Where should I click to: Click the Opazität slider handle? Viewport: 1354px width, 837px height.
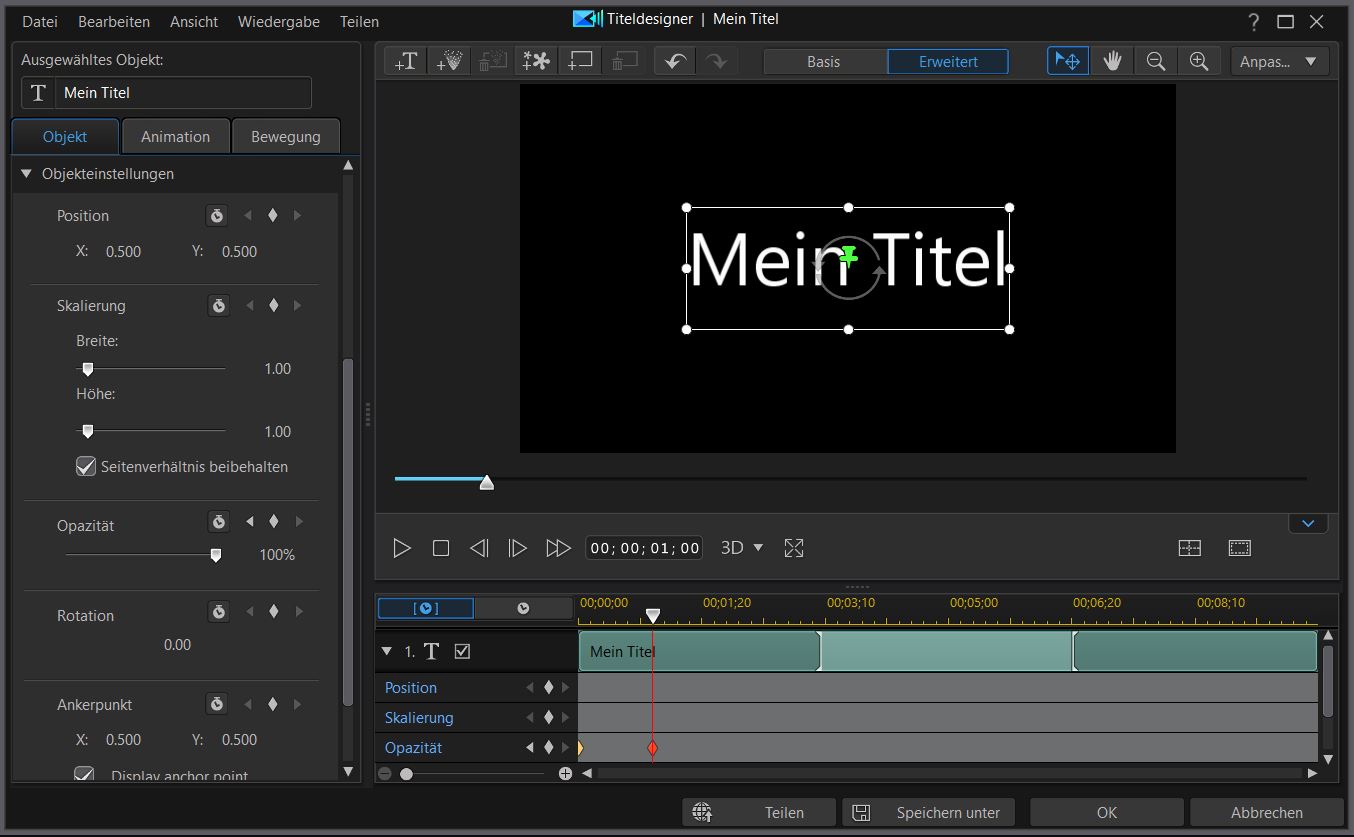(x=215, y=555)
